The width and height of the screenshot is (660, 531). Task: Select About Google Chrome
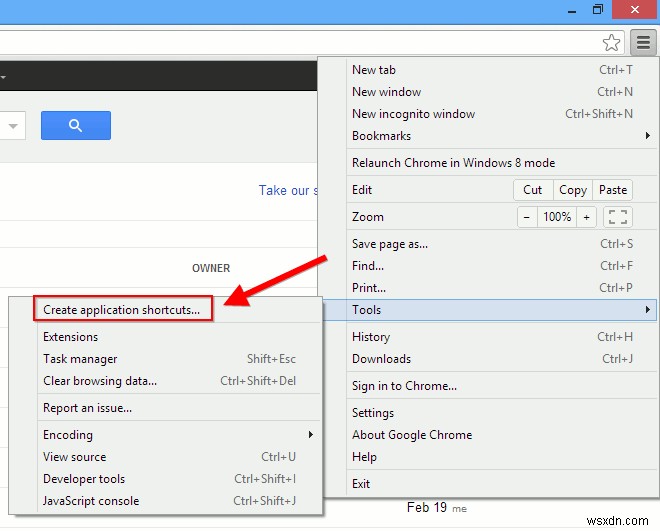[501, 435]
